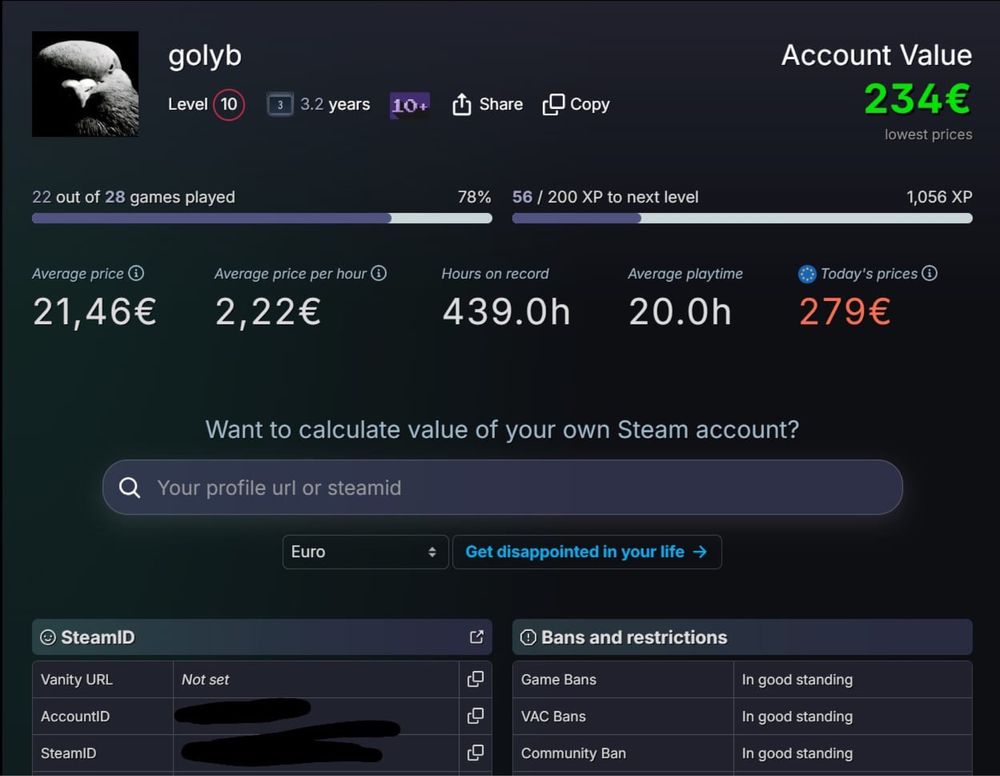Click the 'Want to calculate value' heading
Image resolution: width=1000 pixels, height=776 pixels.
(502, 430)
